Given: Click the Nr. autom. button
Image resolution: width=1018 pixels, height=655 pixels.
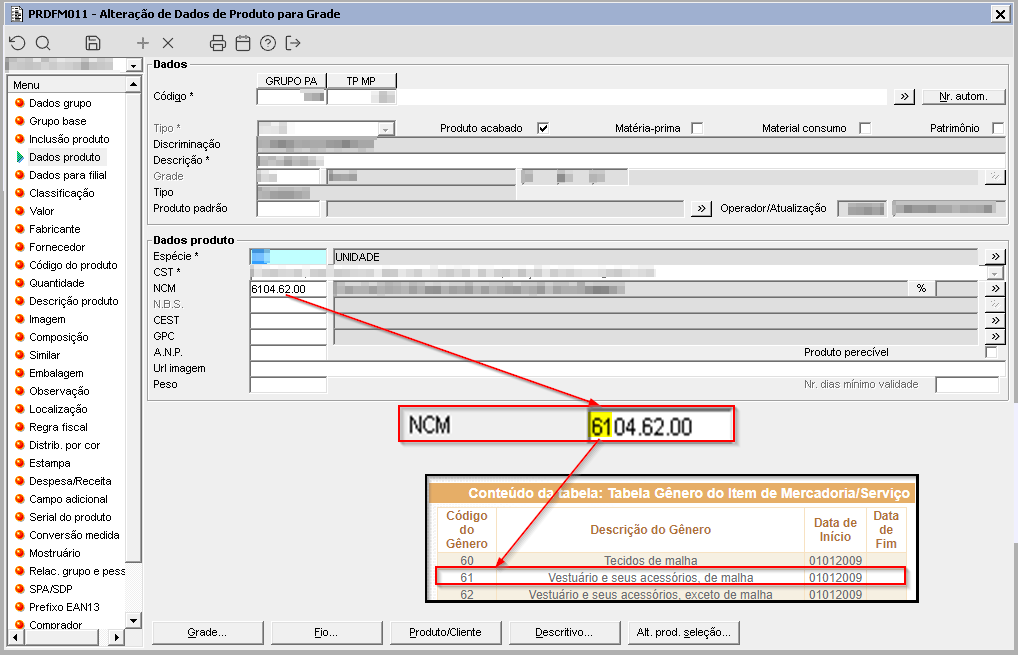Looking at the screenshot, I should click(x=963, y=97).
